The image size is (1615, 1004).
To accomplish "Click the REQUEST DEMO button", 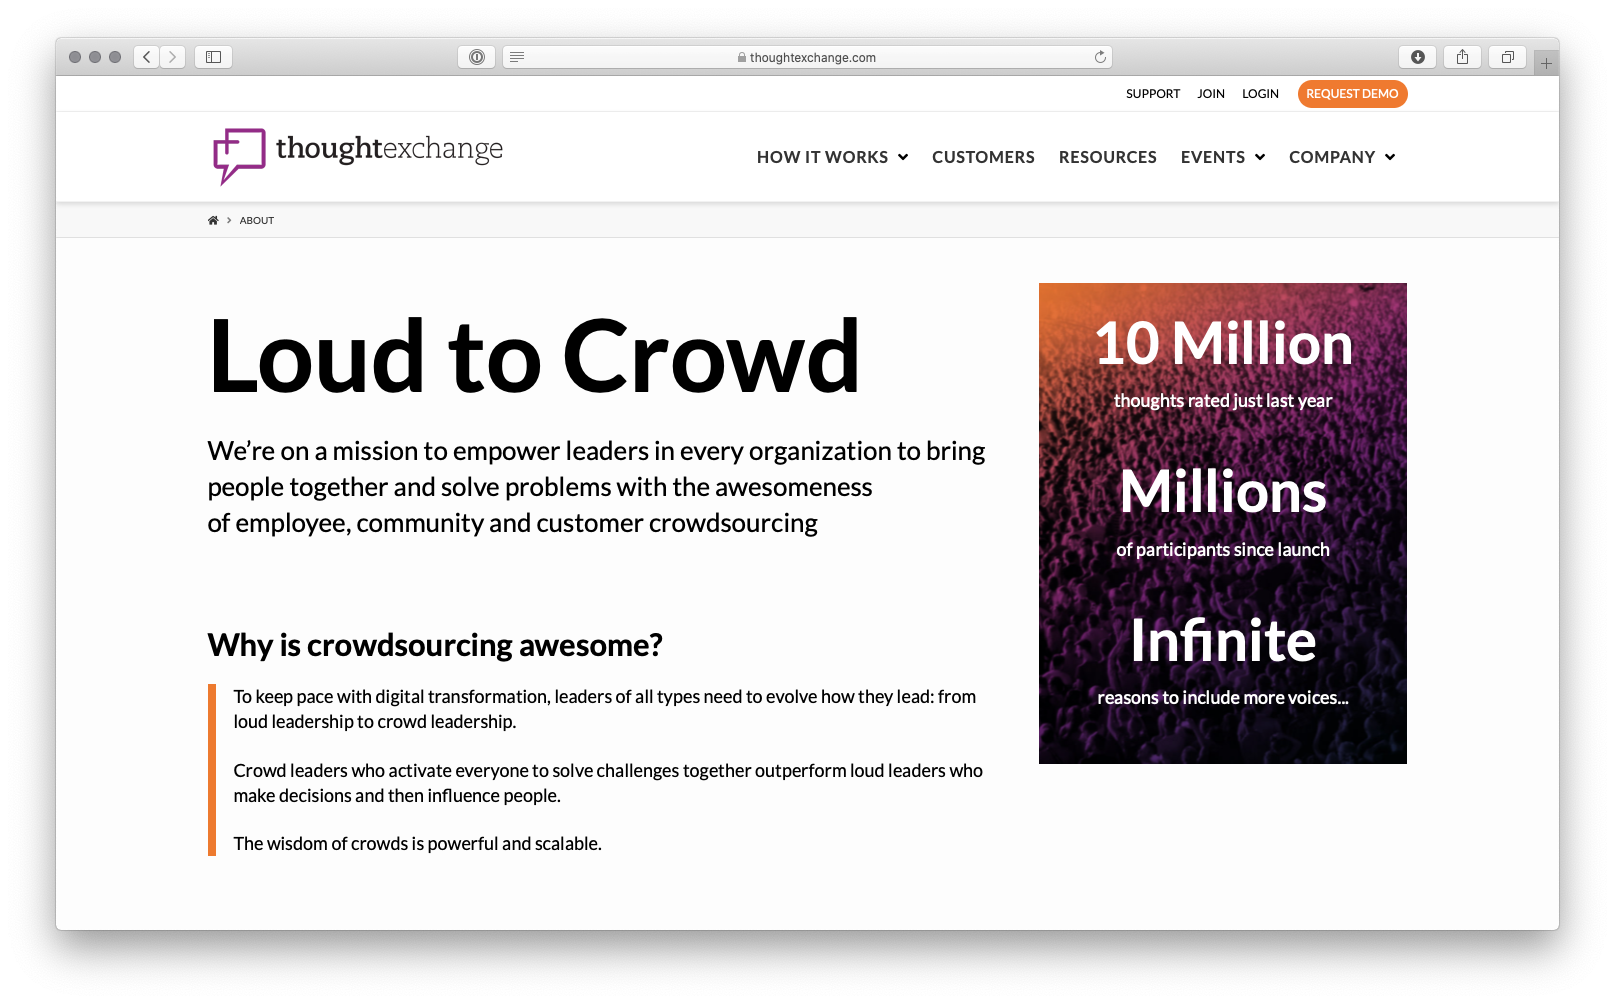I will 1352,93.
